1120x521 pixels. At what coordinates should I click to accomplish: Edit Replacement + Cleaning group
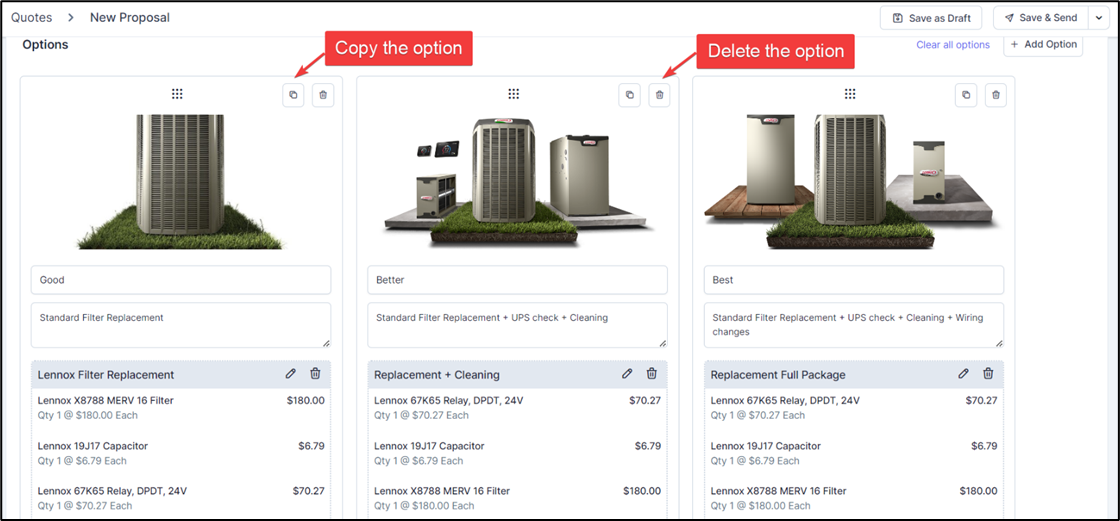[627, 374]
